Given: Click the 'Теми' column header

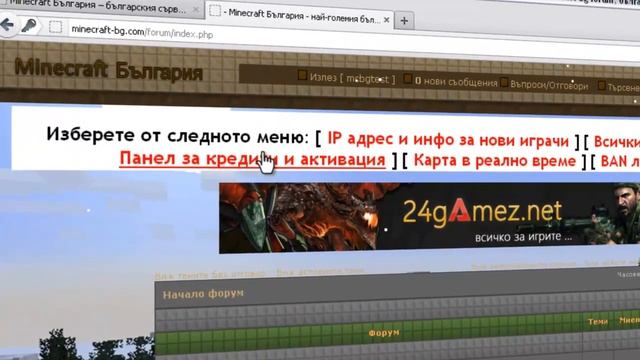Looking at the screenshot, I should tap(598, 322).
